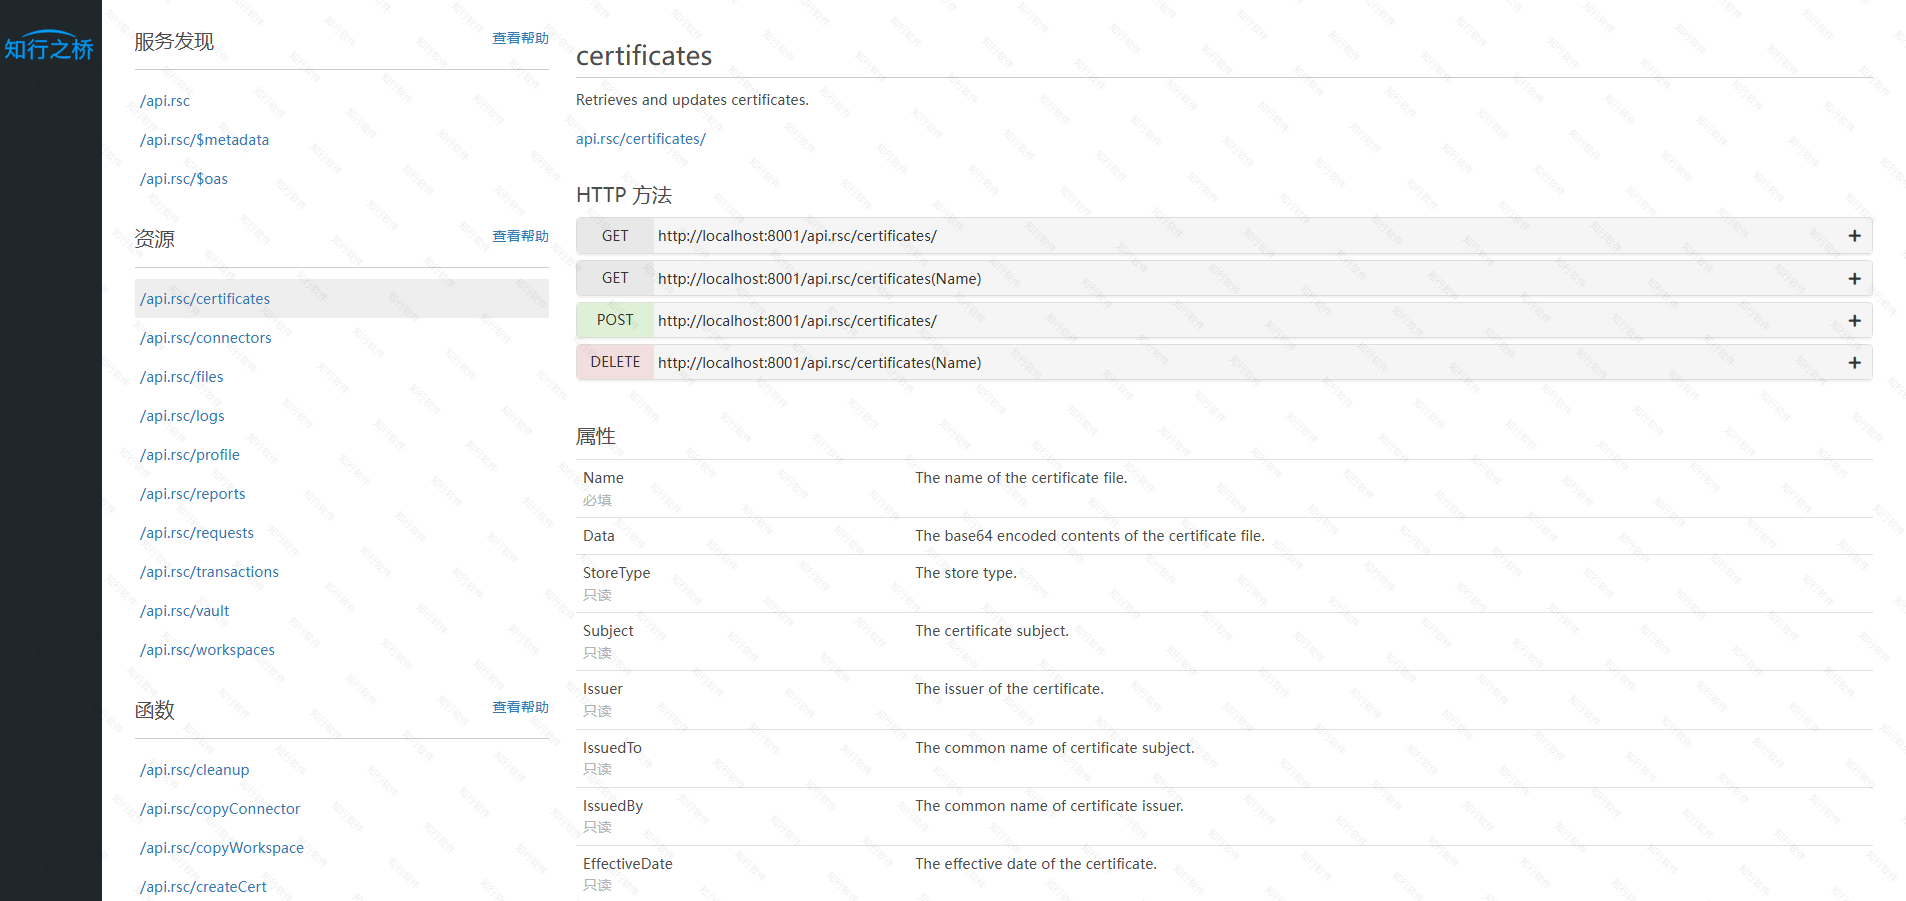Expand the DELETE certificates(Name) method
Screen dimensions: 1906x901
coord(1853,363)
